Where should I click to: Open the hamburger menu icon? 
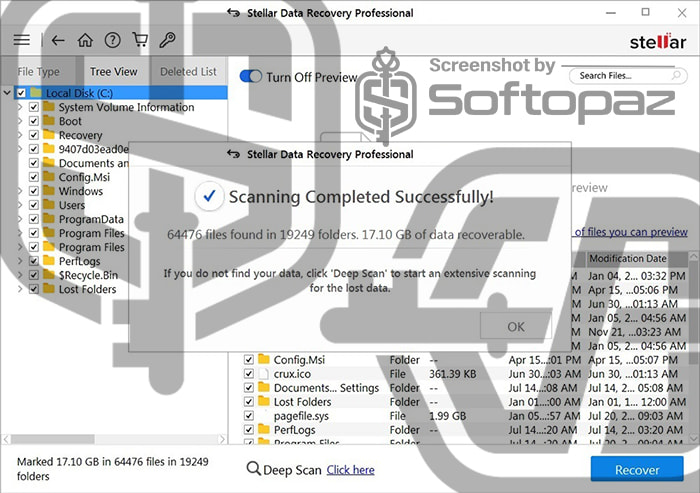(21, 41)
